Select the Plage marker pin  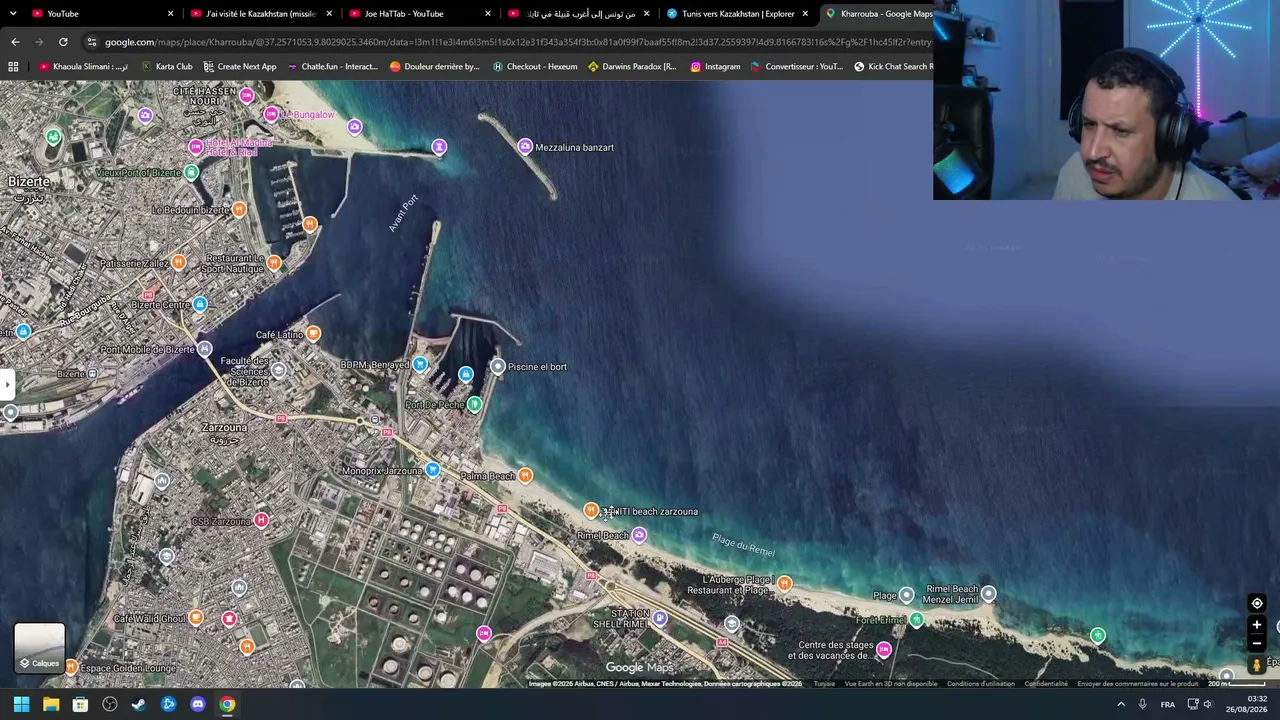[907, 596]
